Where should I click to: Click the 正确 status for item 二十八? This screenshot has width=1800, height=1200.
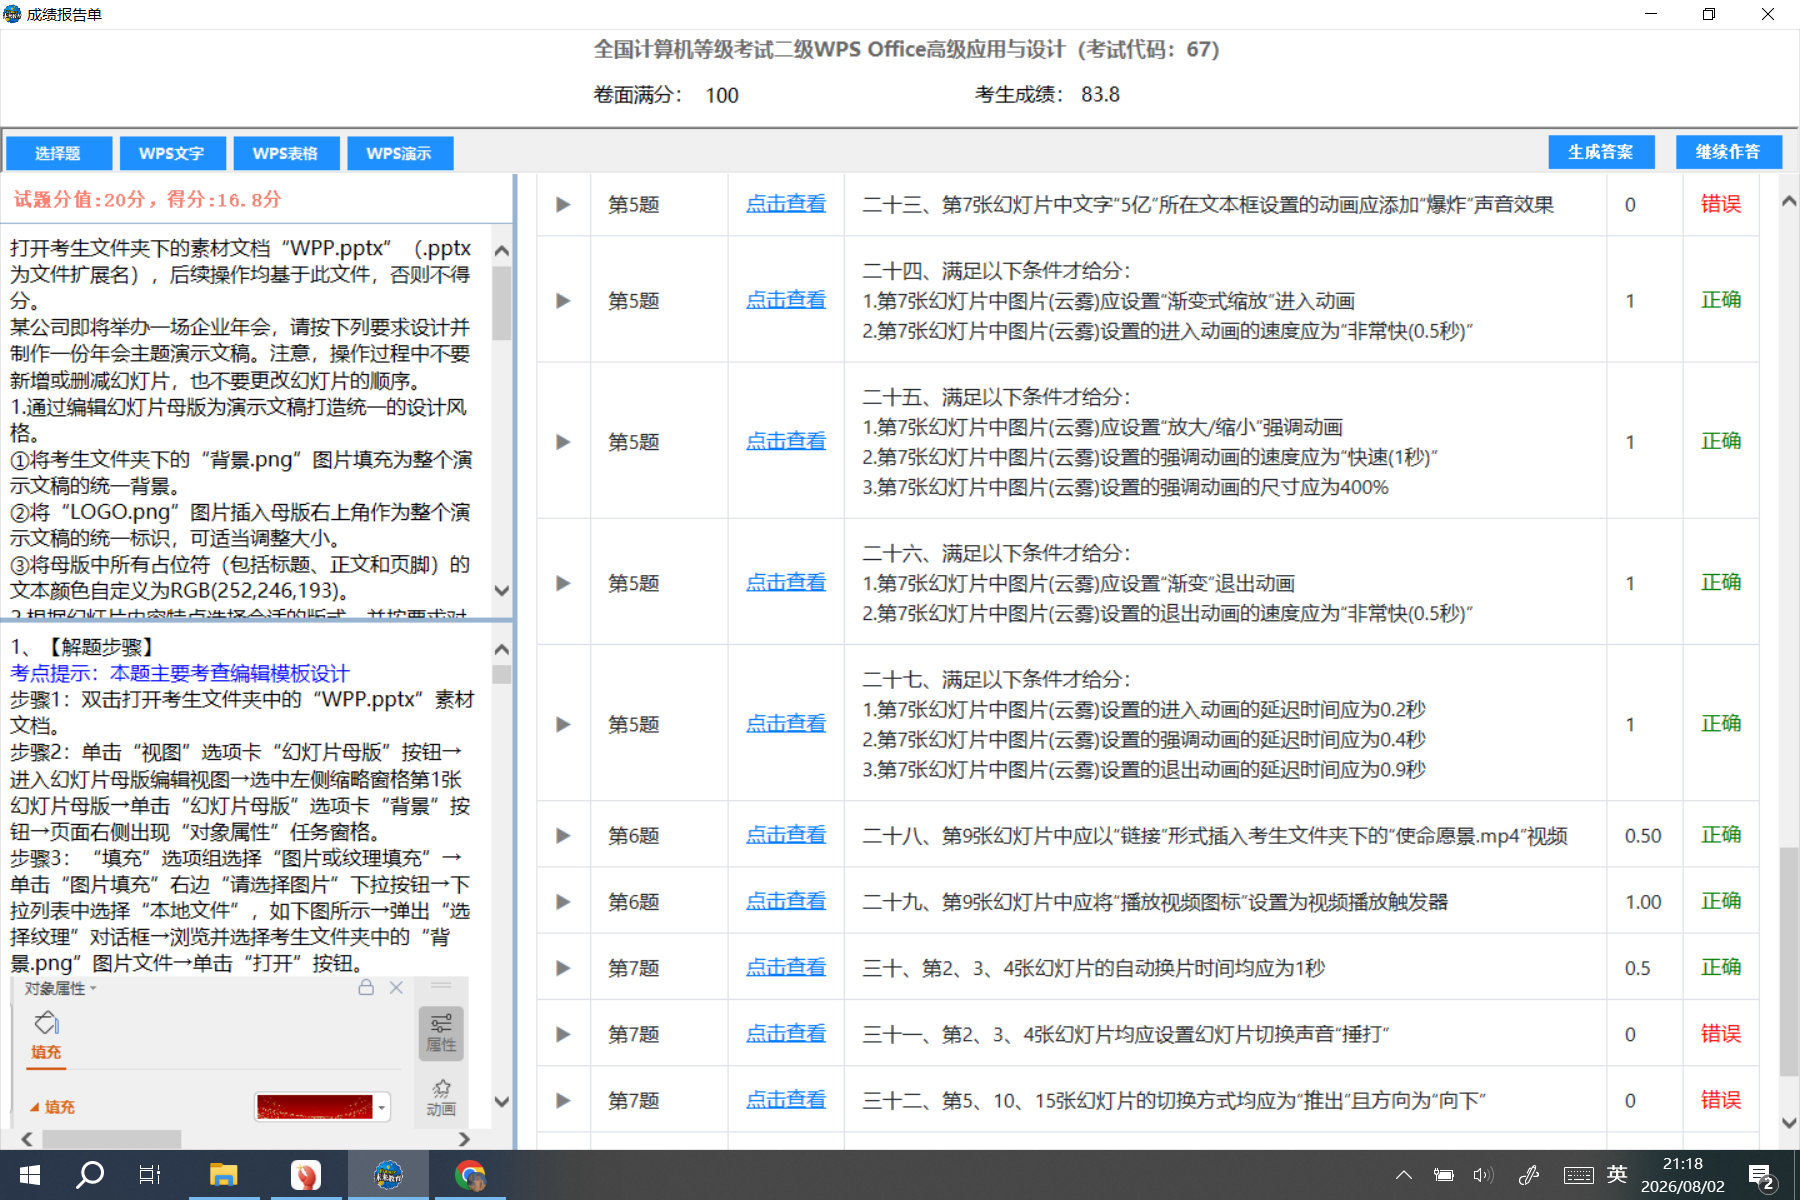(x=1721, y=835)
